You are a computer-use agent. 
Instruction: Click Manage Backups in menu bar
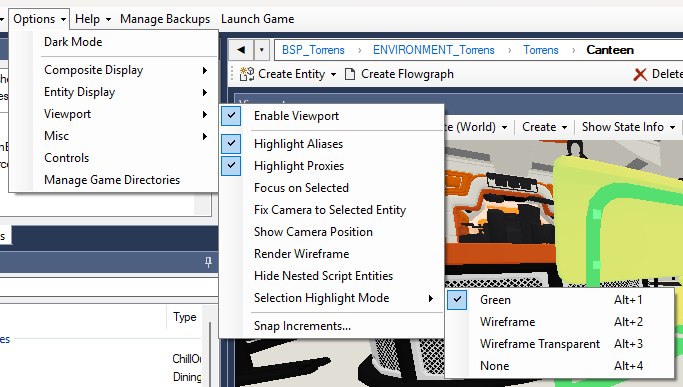coord(165,19)
